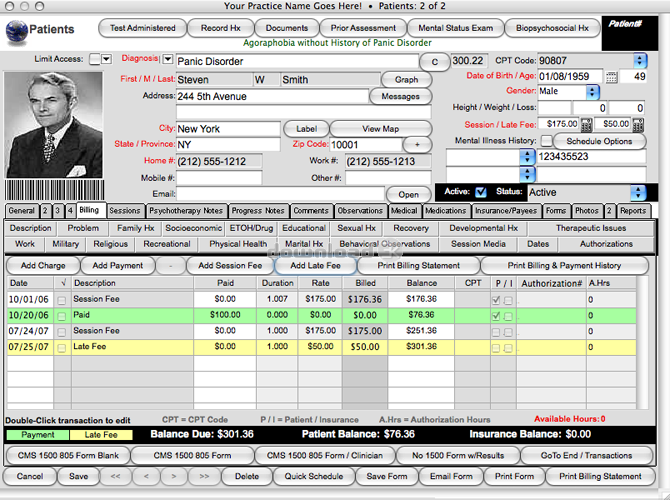Open the Diagnosis dropdown arrow
Viewport: 670px width, 500px height.
pyautogui.click(x=168, y=59)
